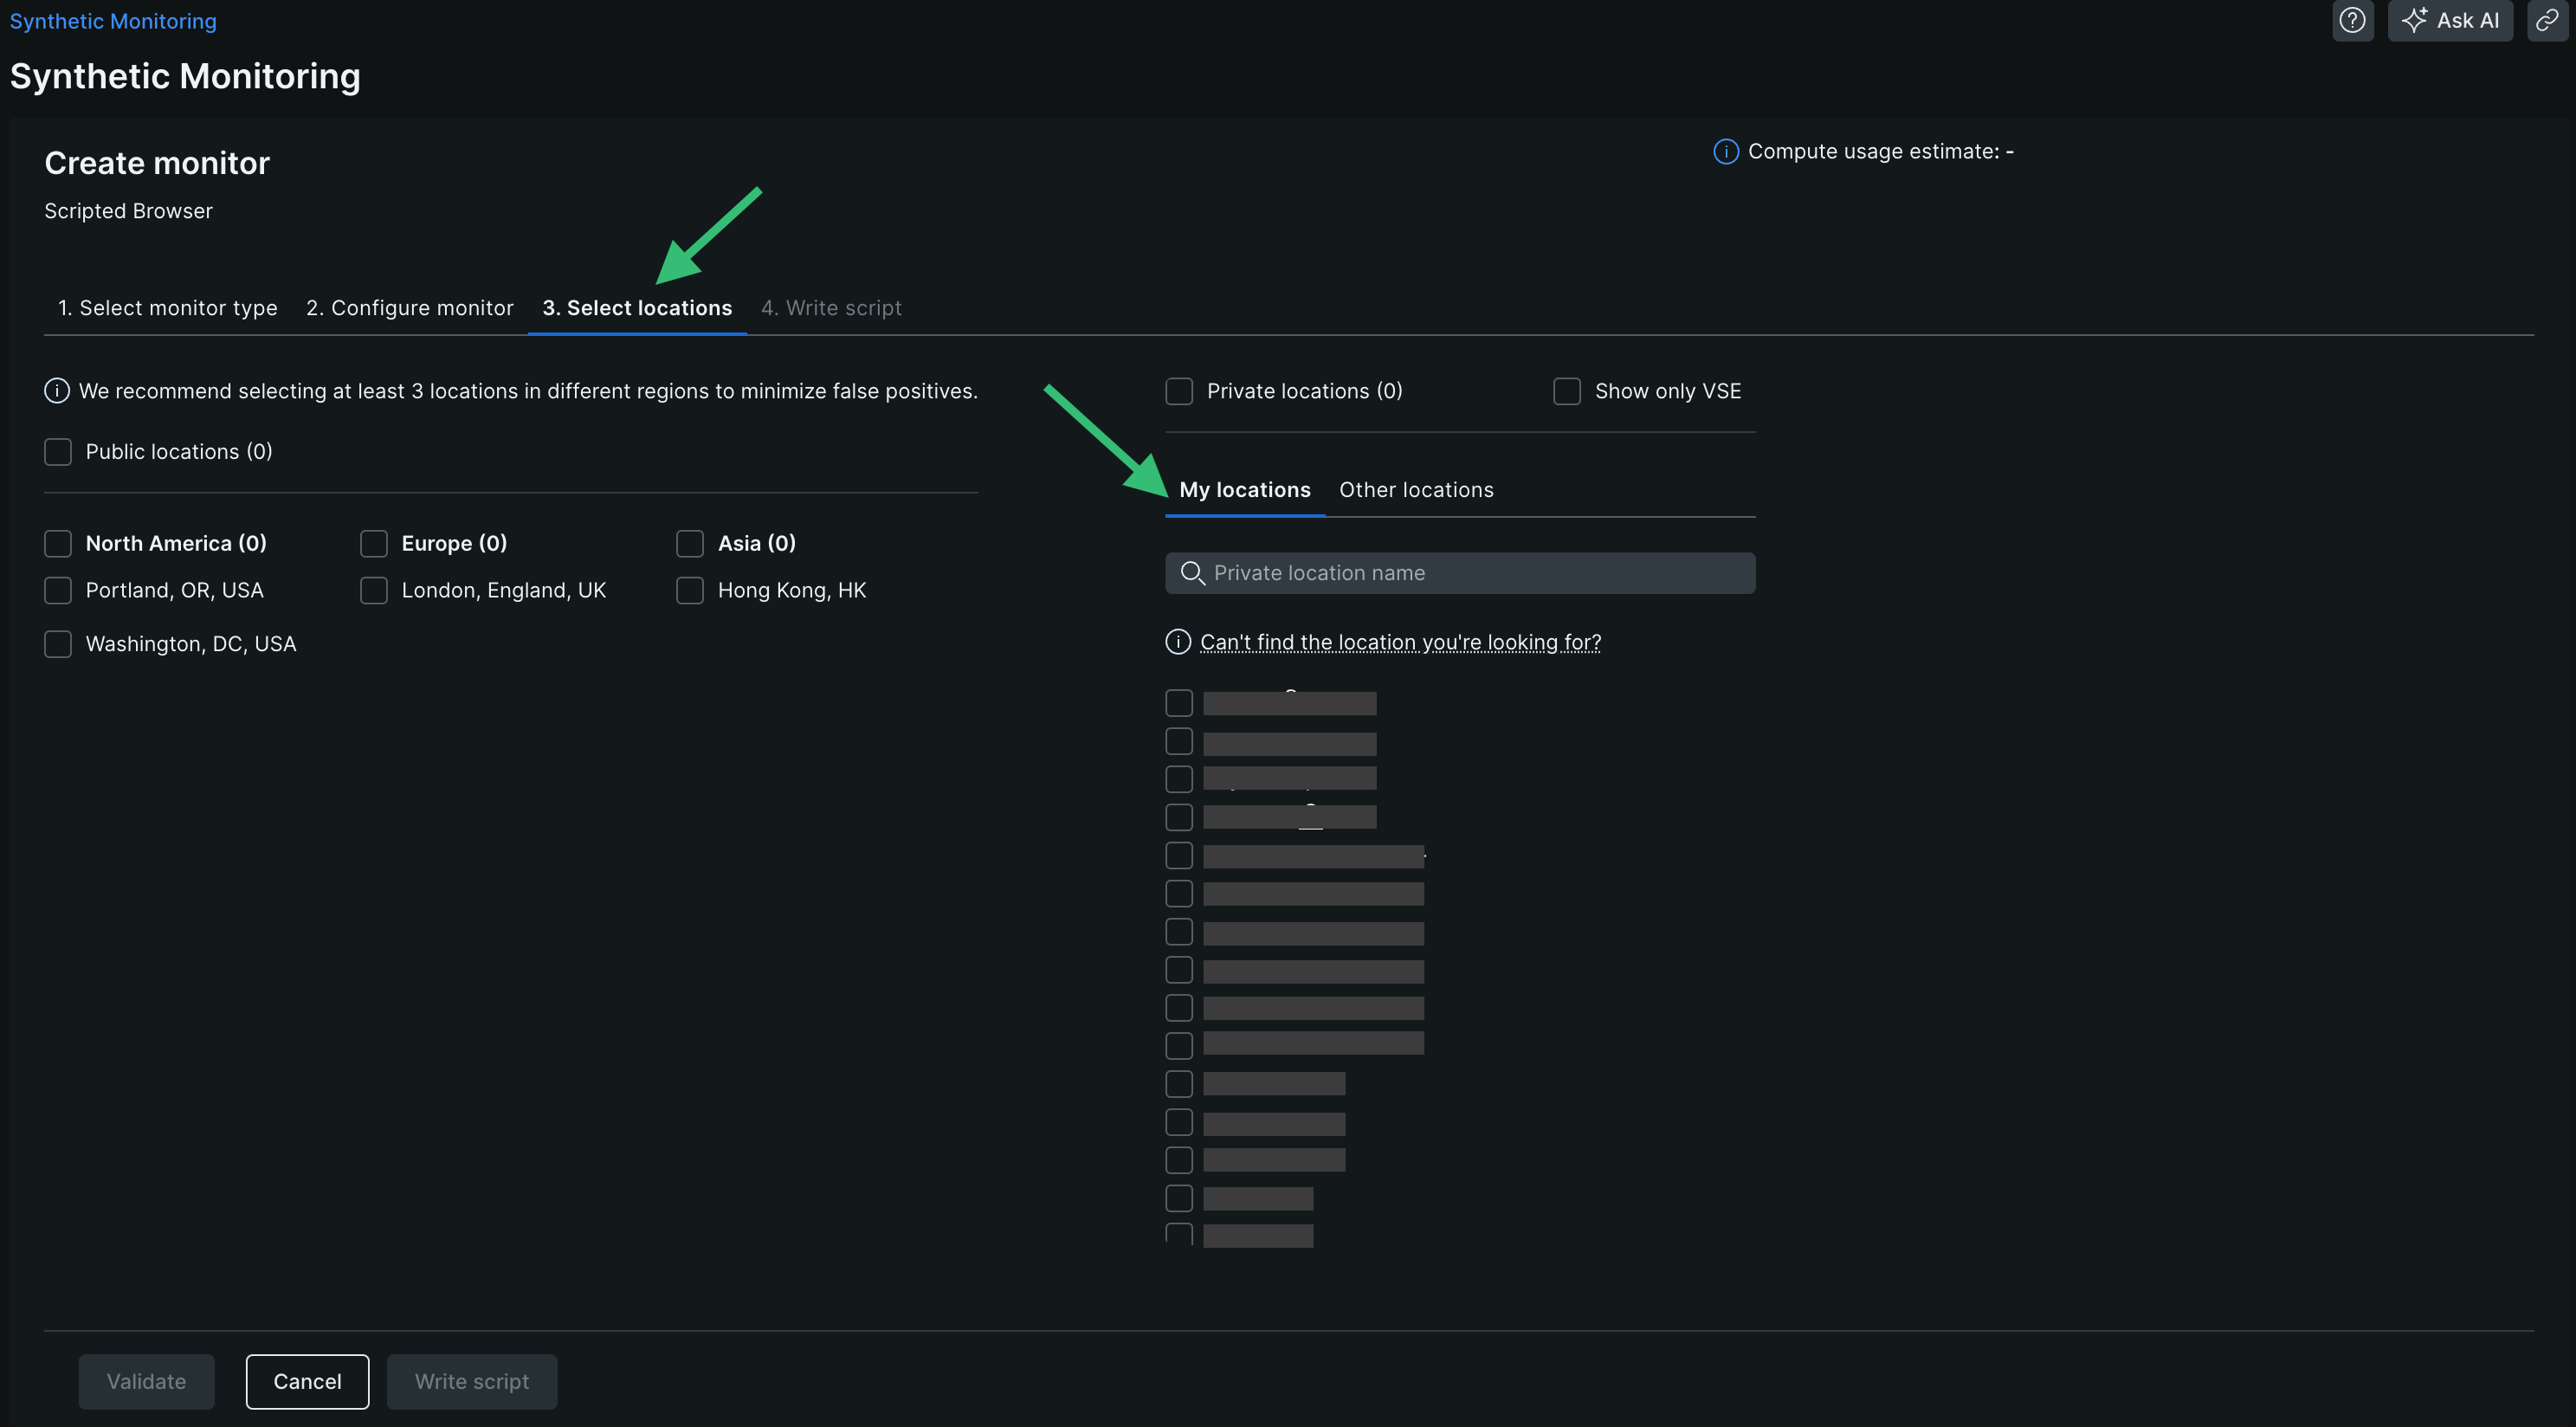
Task: Select the London, England, UK checkbox
Action: 374,591
